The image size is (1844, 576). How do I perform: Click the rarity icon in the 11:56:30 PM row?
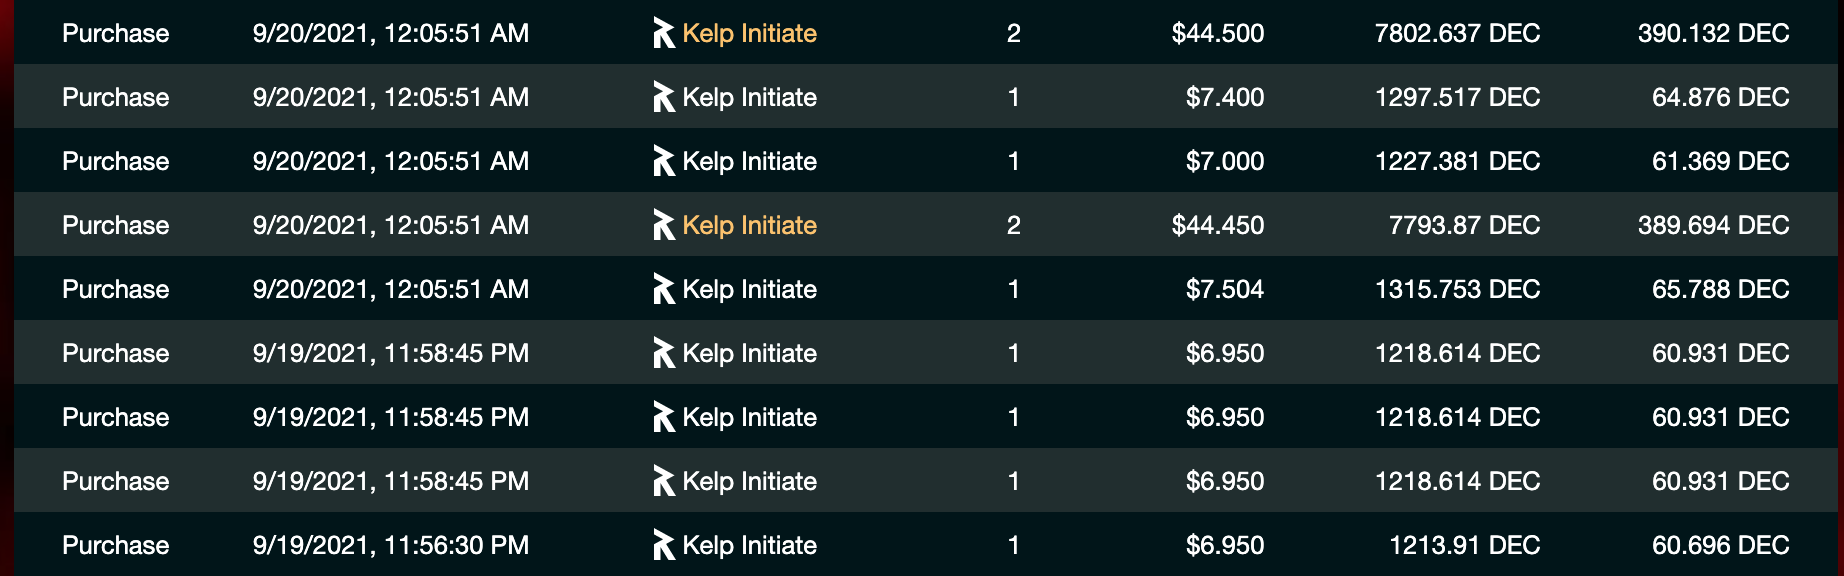coord(664,545)
